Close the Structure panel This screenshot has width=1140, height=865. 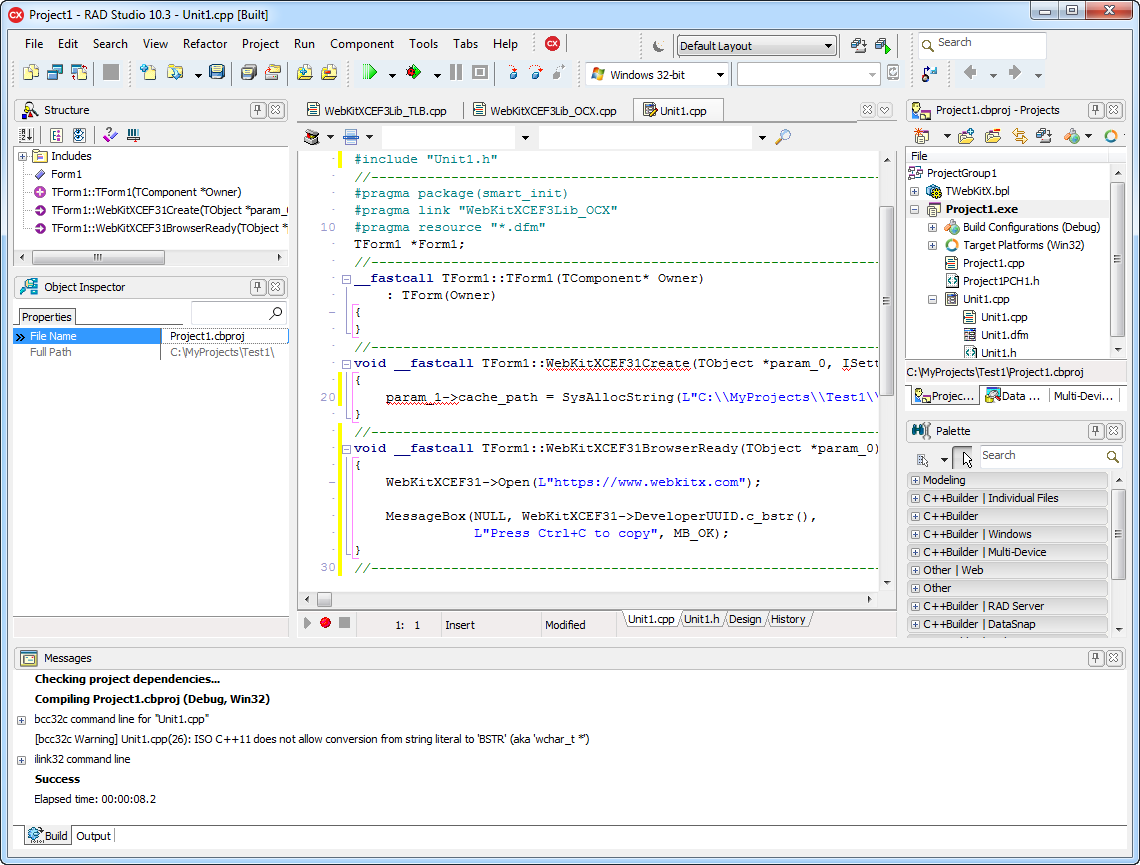[276, 110]
